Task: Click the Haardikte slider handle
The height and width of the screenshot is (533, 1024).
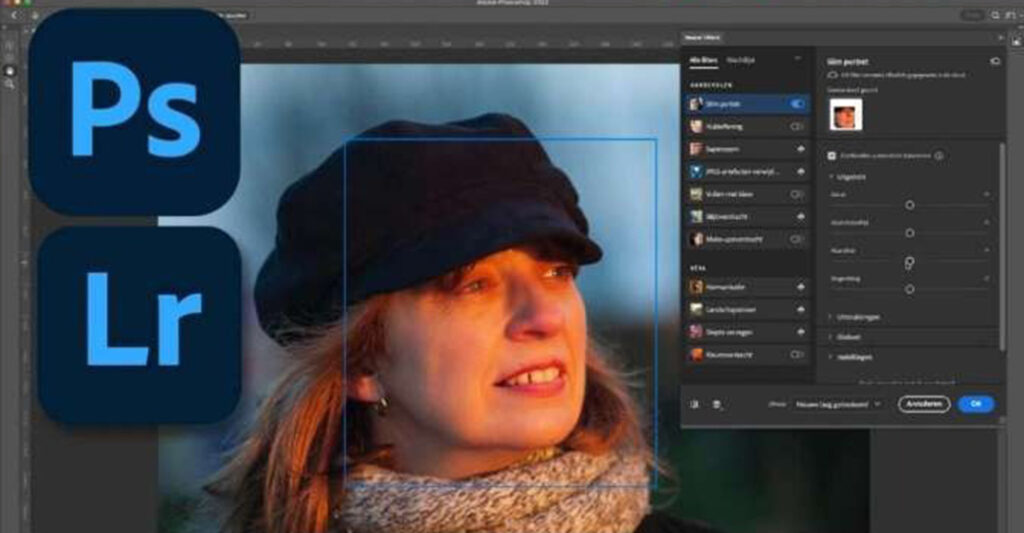Action: pyautogui.click(x=909, y=261)
